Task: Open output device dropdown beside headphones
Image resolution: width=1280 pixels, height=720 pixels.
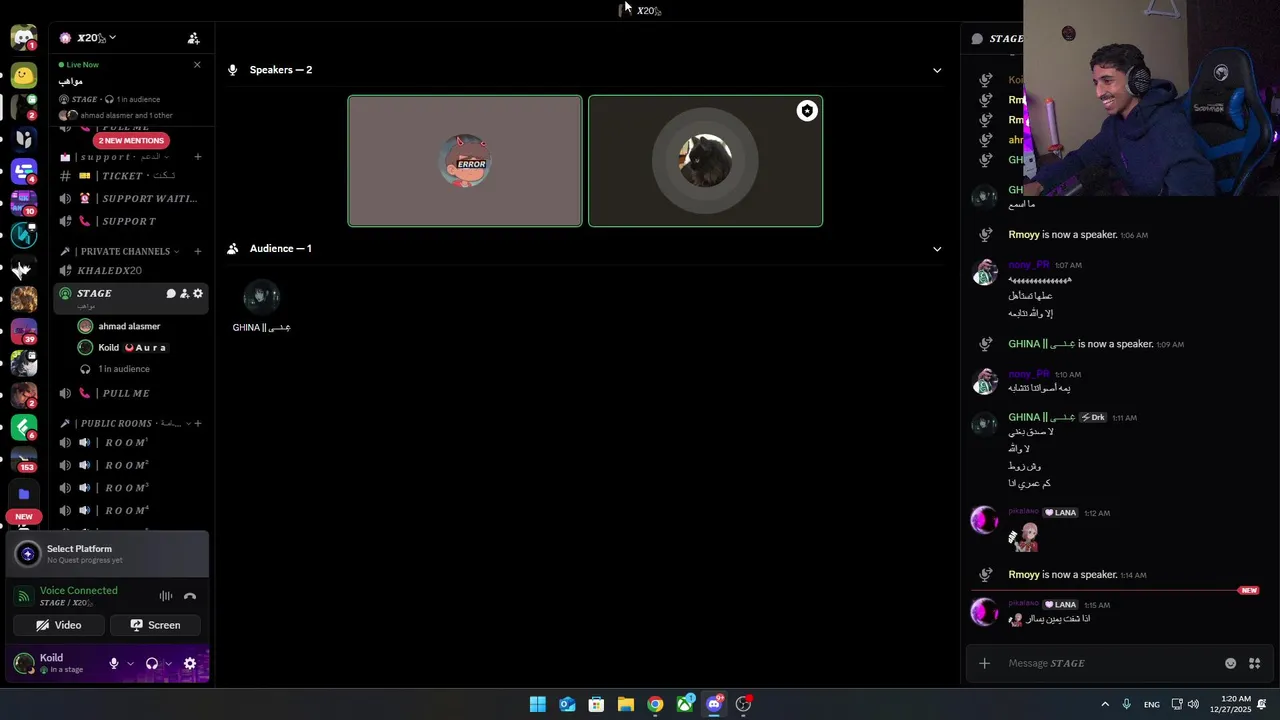Action: [168, 663]
